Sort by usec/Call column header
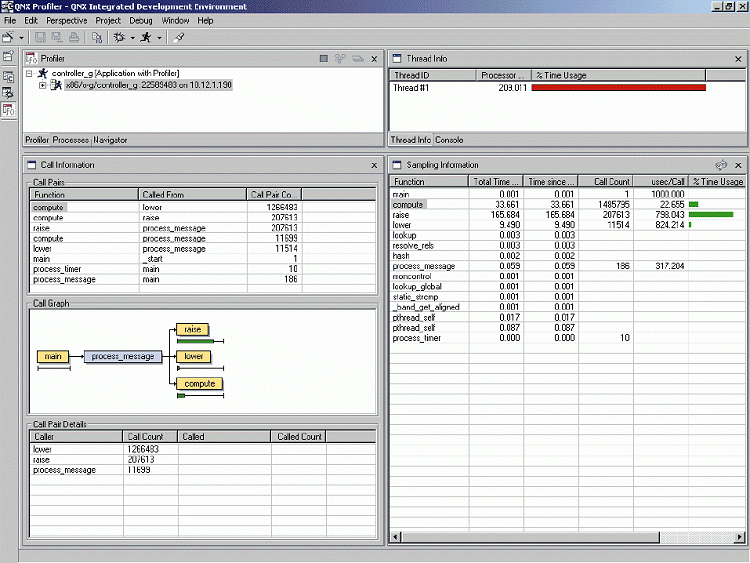The width and height of the screenshot is (750, 563). point(661,181)
